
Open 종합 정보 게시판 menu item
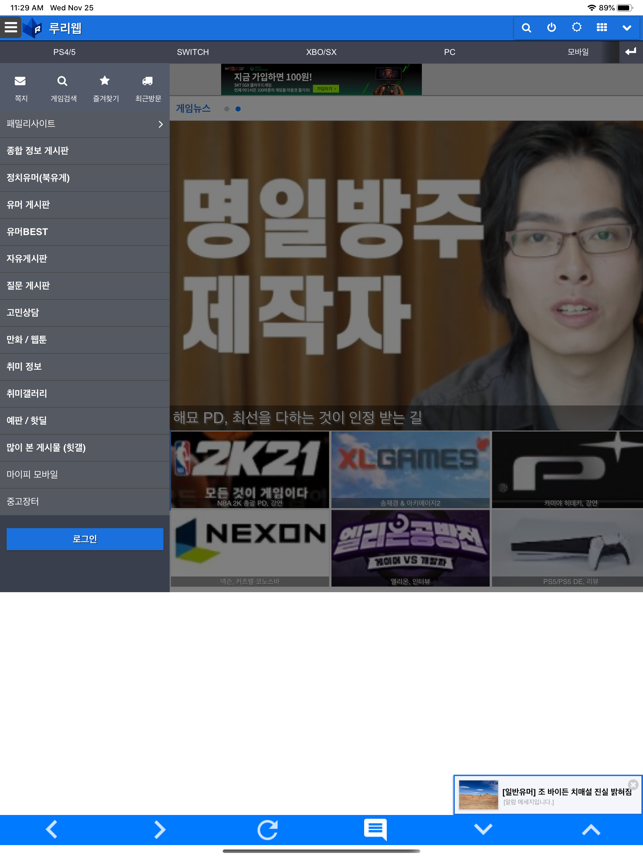click(x=85, y=150)
